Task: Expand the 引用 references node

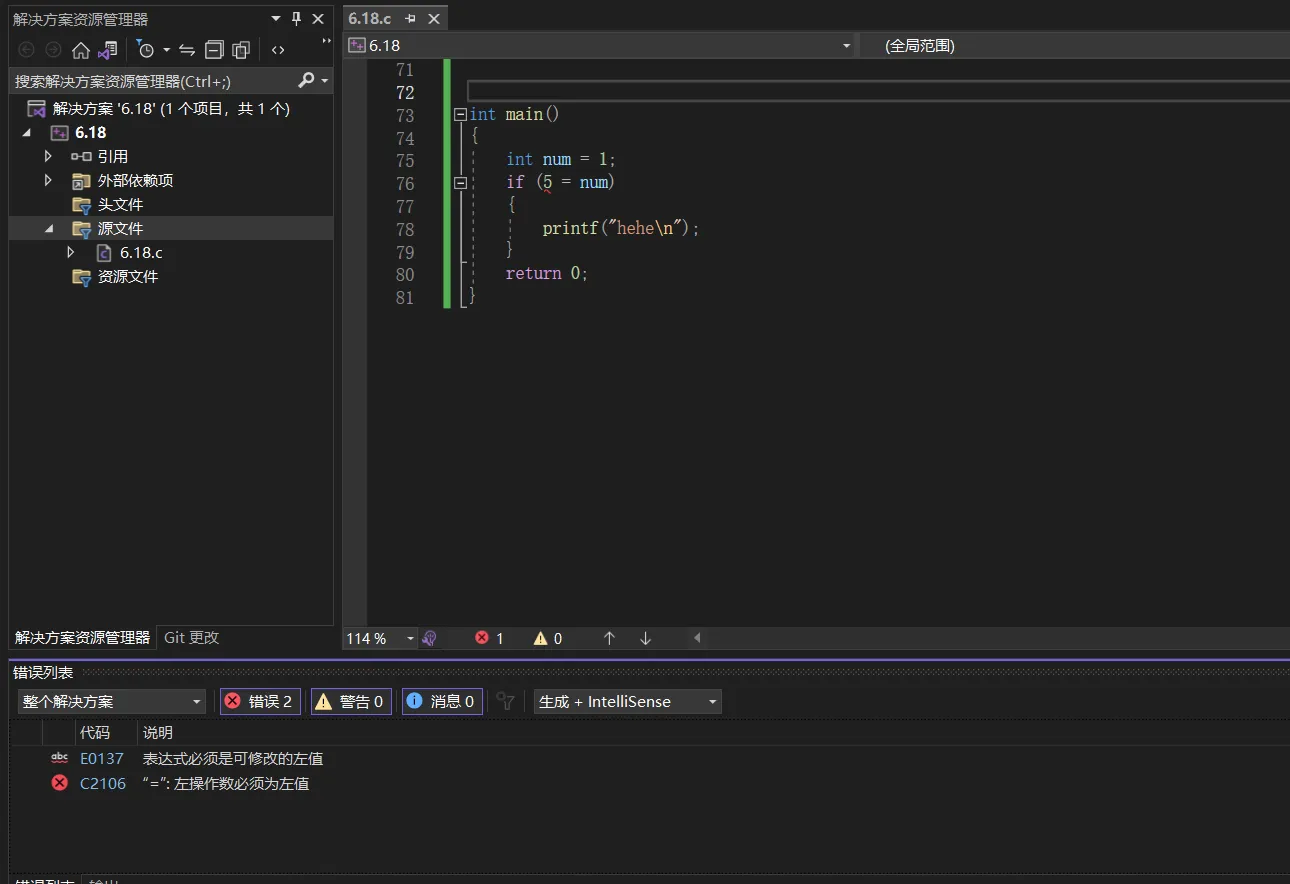Action: coord(48,157)
